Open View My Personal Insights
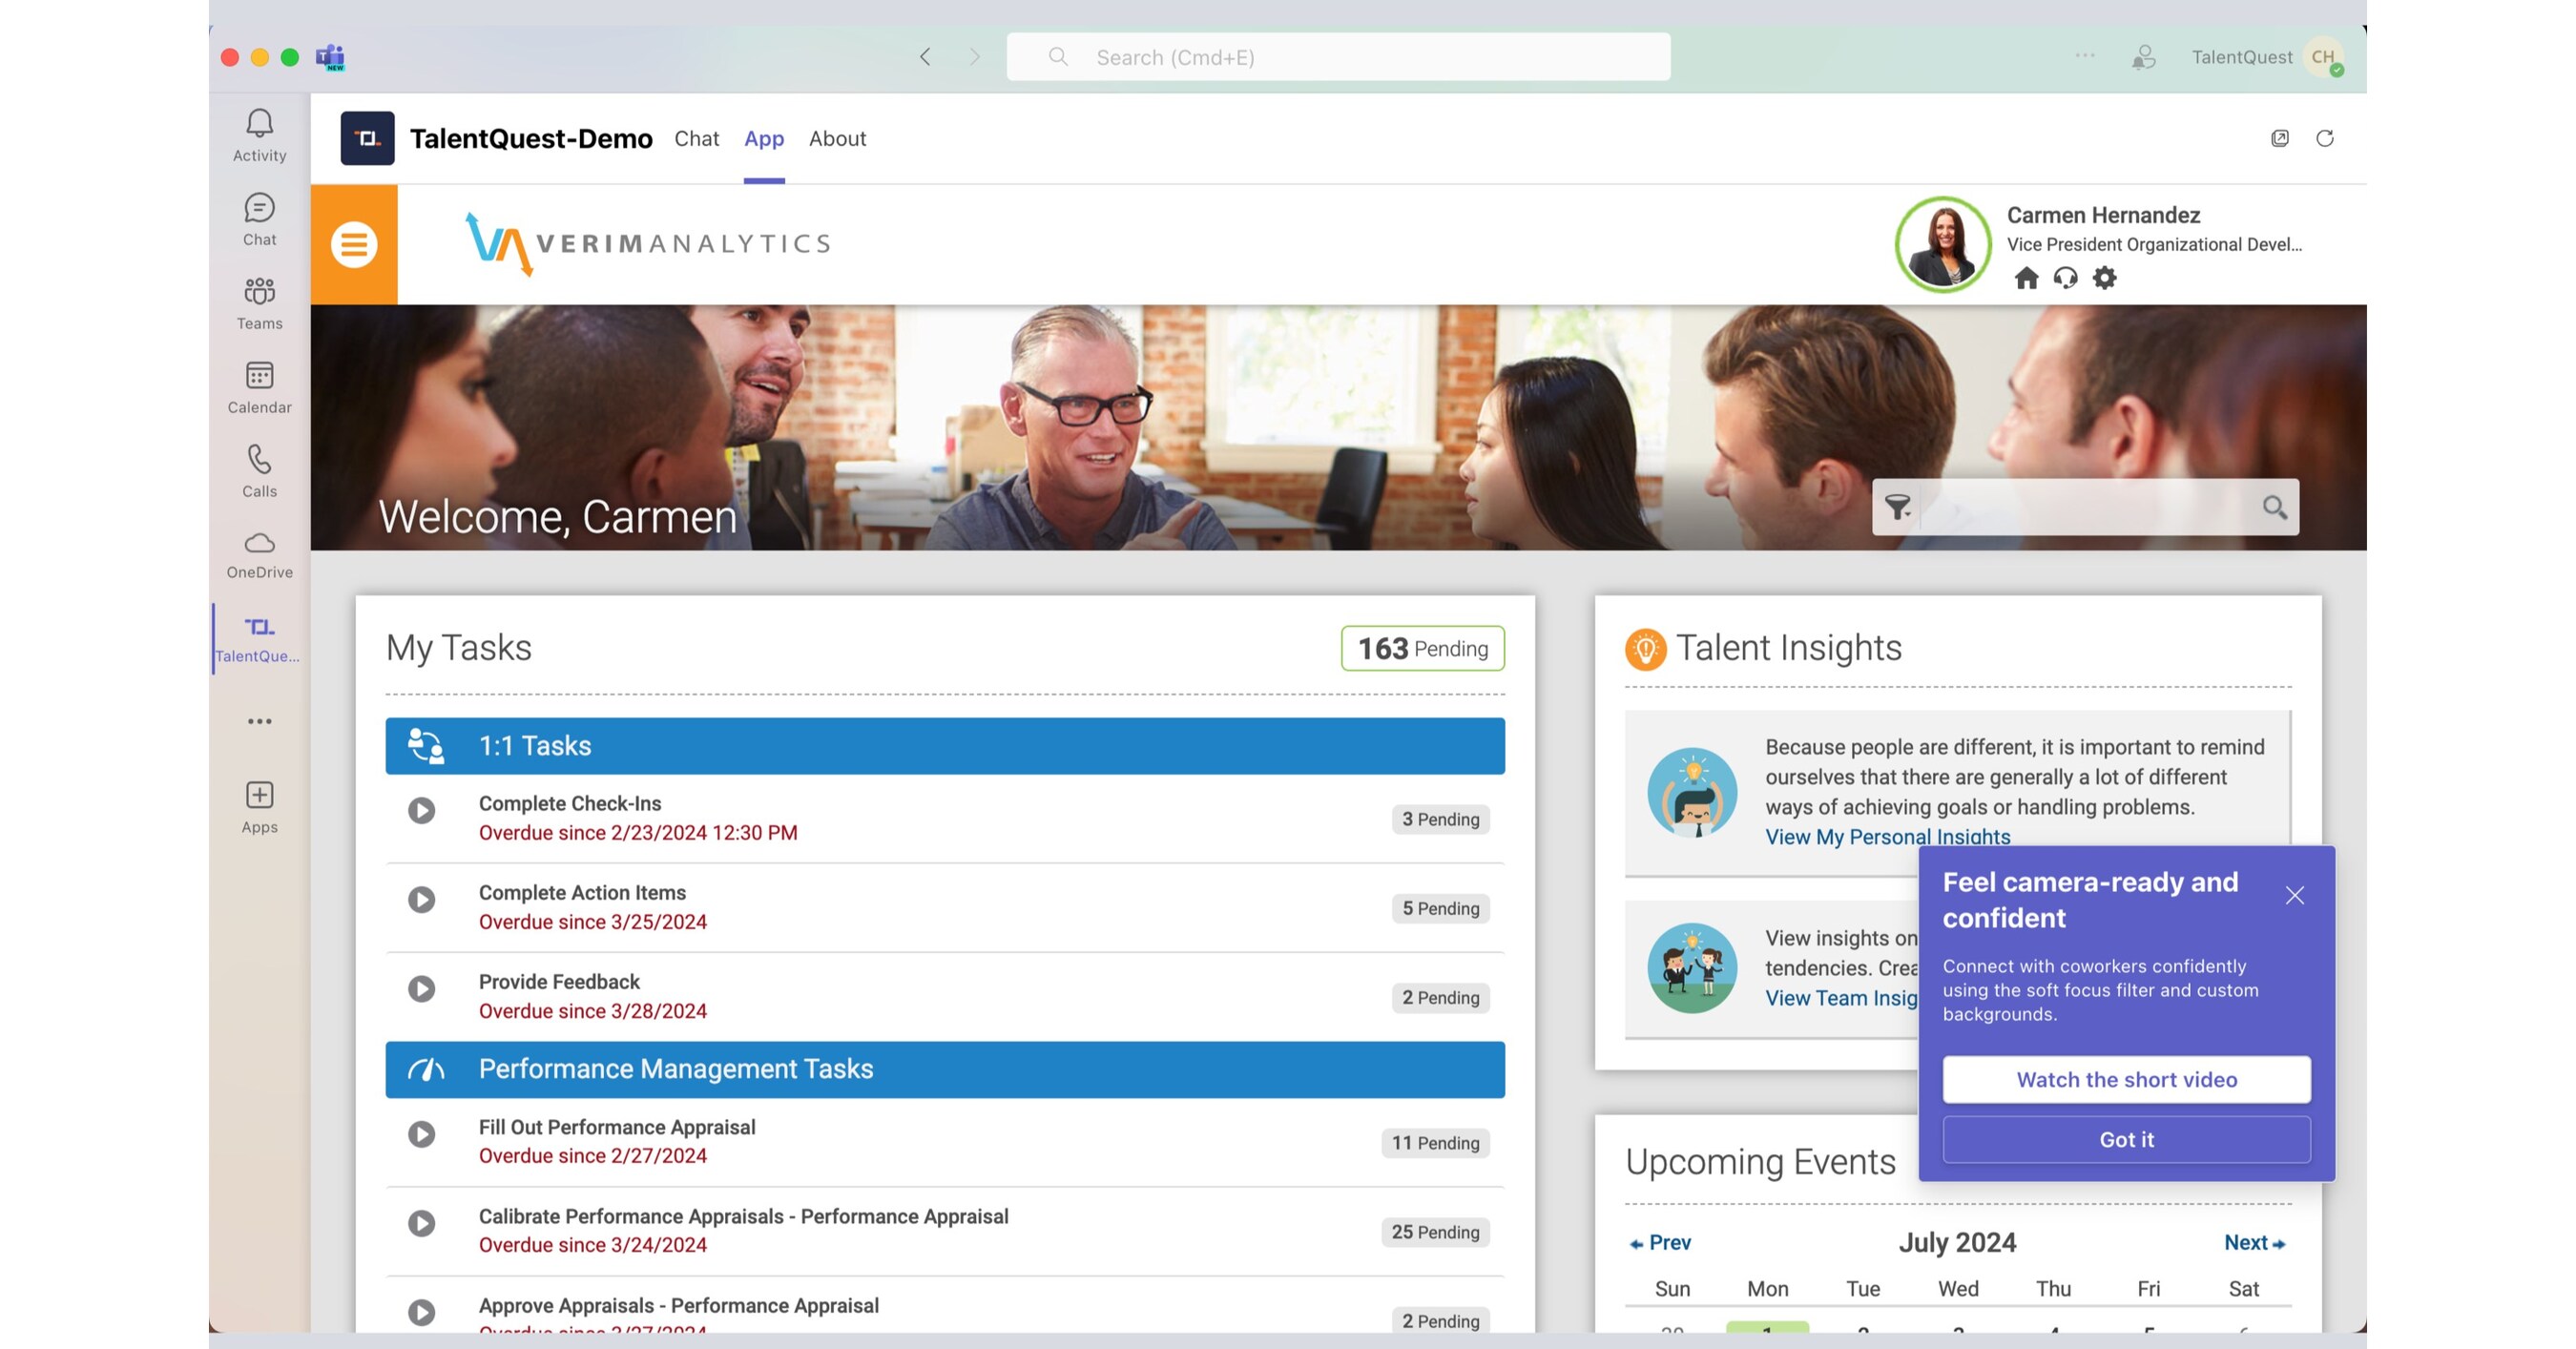The image size is (2576, 1349). point(1888,837)
